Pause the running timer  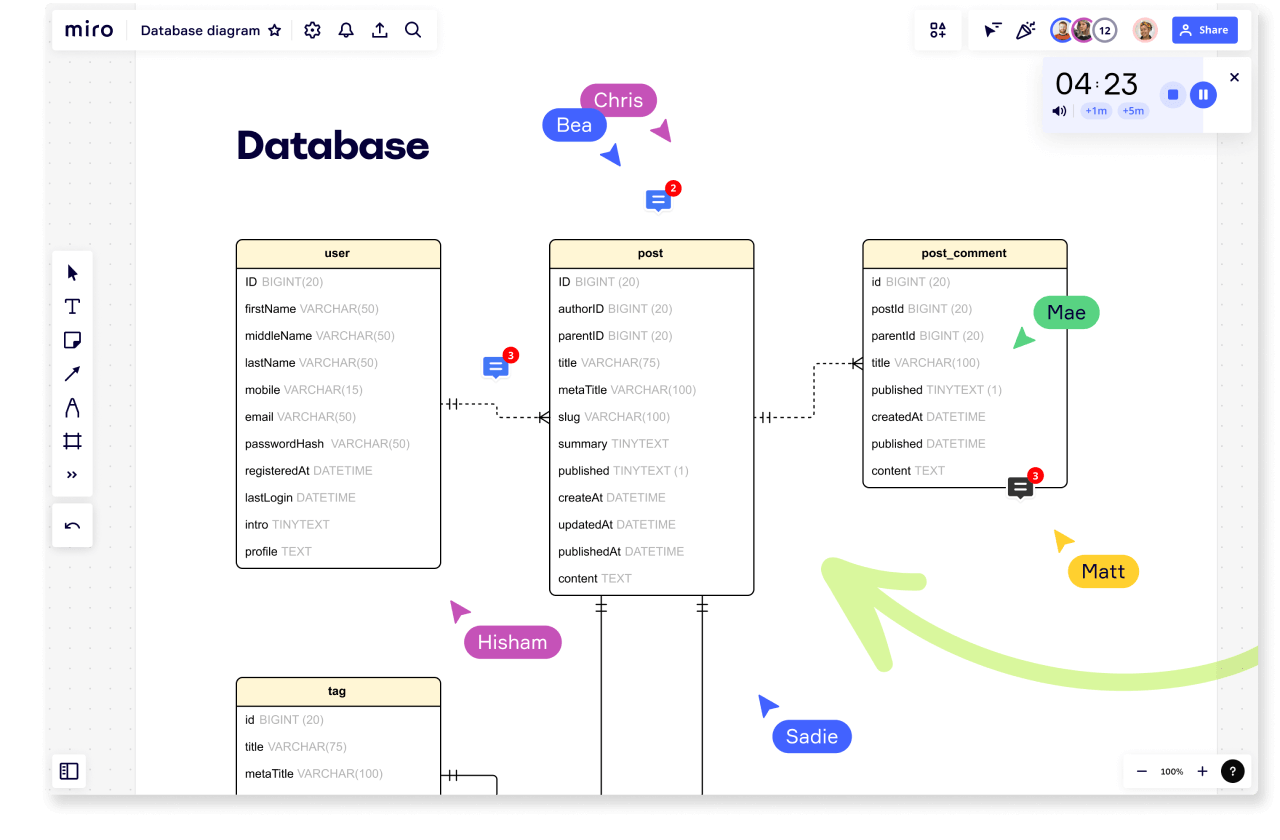(x=1203, y=94)
